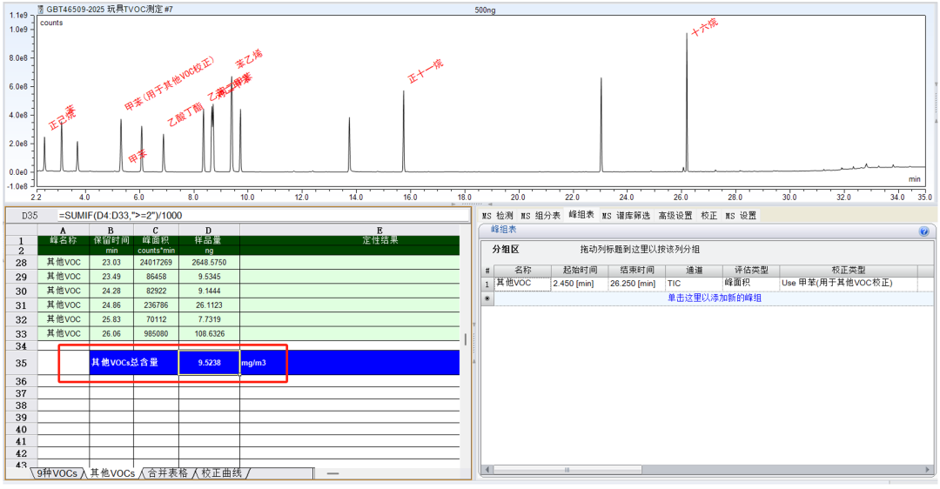Click the formula bar containing =SUMIF formula
940x489 pixels.
pos(263,215)
